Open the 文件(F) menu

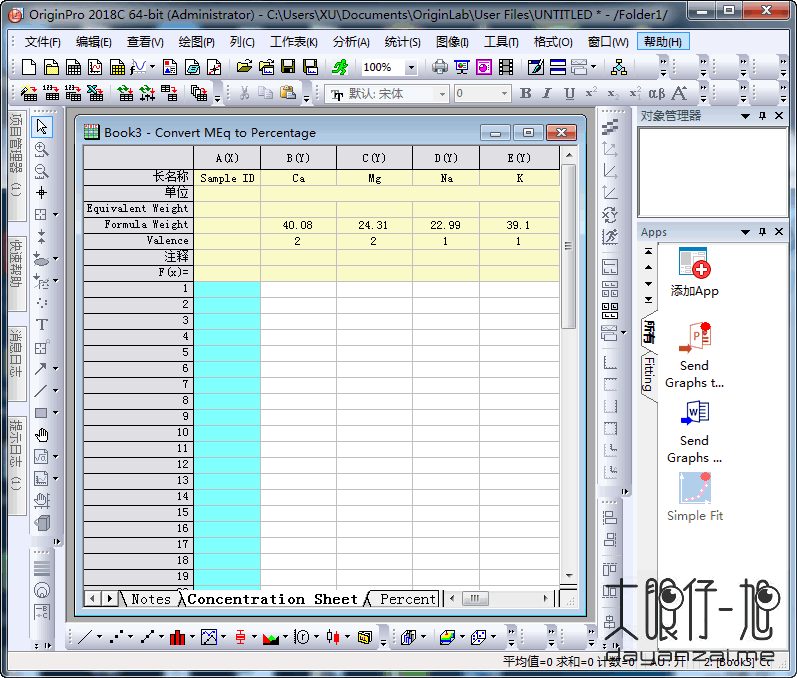pos(42,42)
